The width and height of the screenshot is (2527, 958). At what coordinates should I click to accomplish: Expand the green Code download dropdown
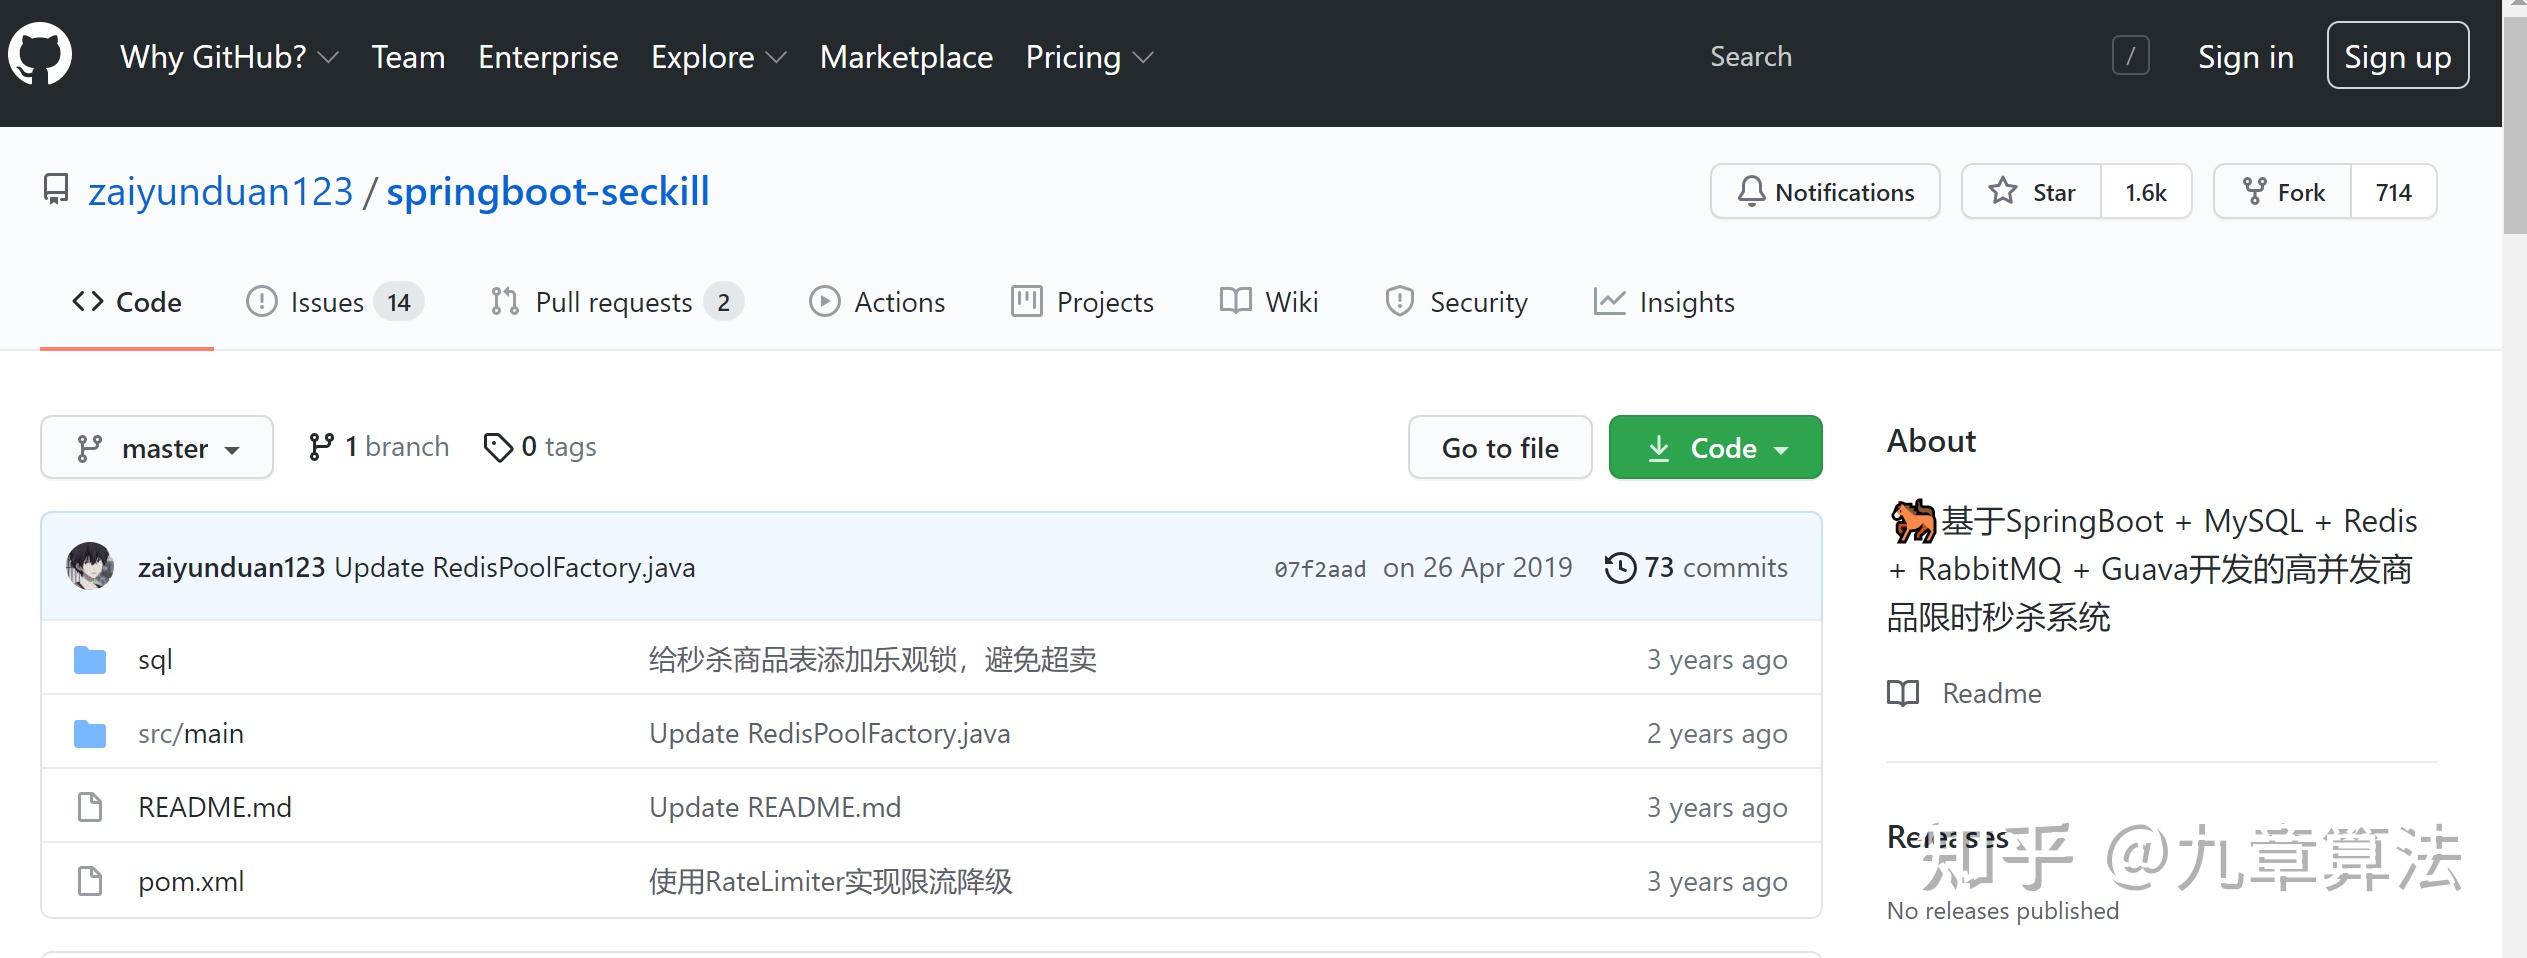[x=1715, y=448]
